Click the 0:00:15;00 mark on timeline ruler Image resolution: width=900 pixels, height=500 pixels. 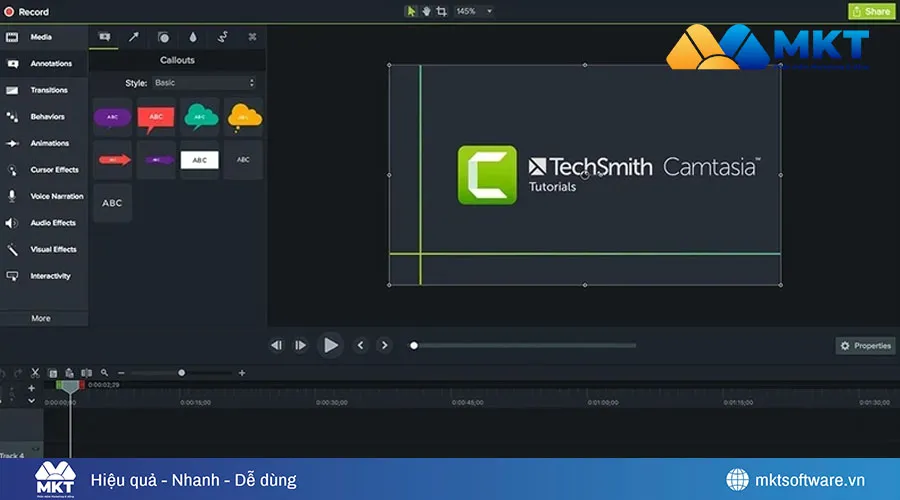click(195, 402)
